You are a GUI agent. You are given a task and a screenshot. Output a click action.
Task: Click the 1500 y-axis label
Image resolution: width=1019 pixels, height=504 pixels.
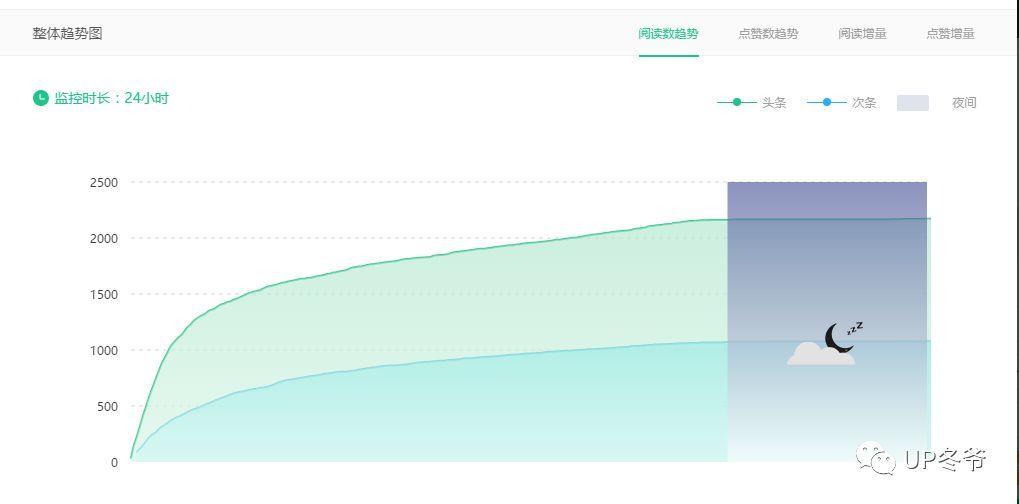104,294
